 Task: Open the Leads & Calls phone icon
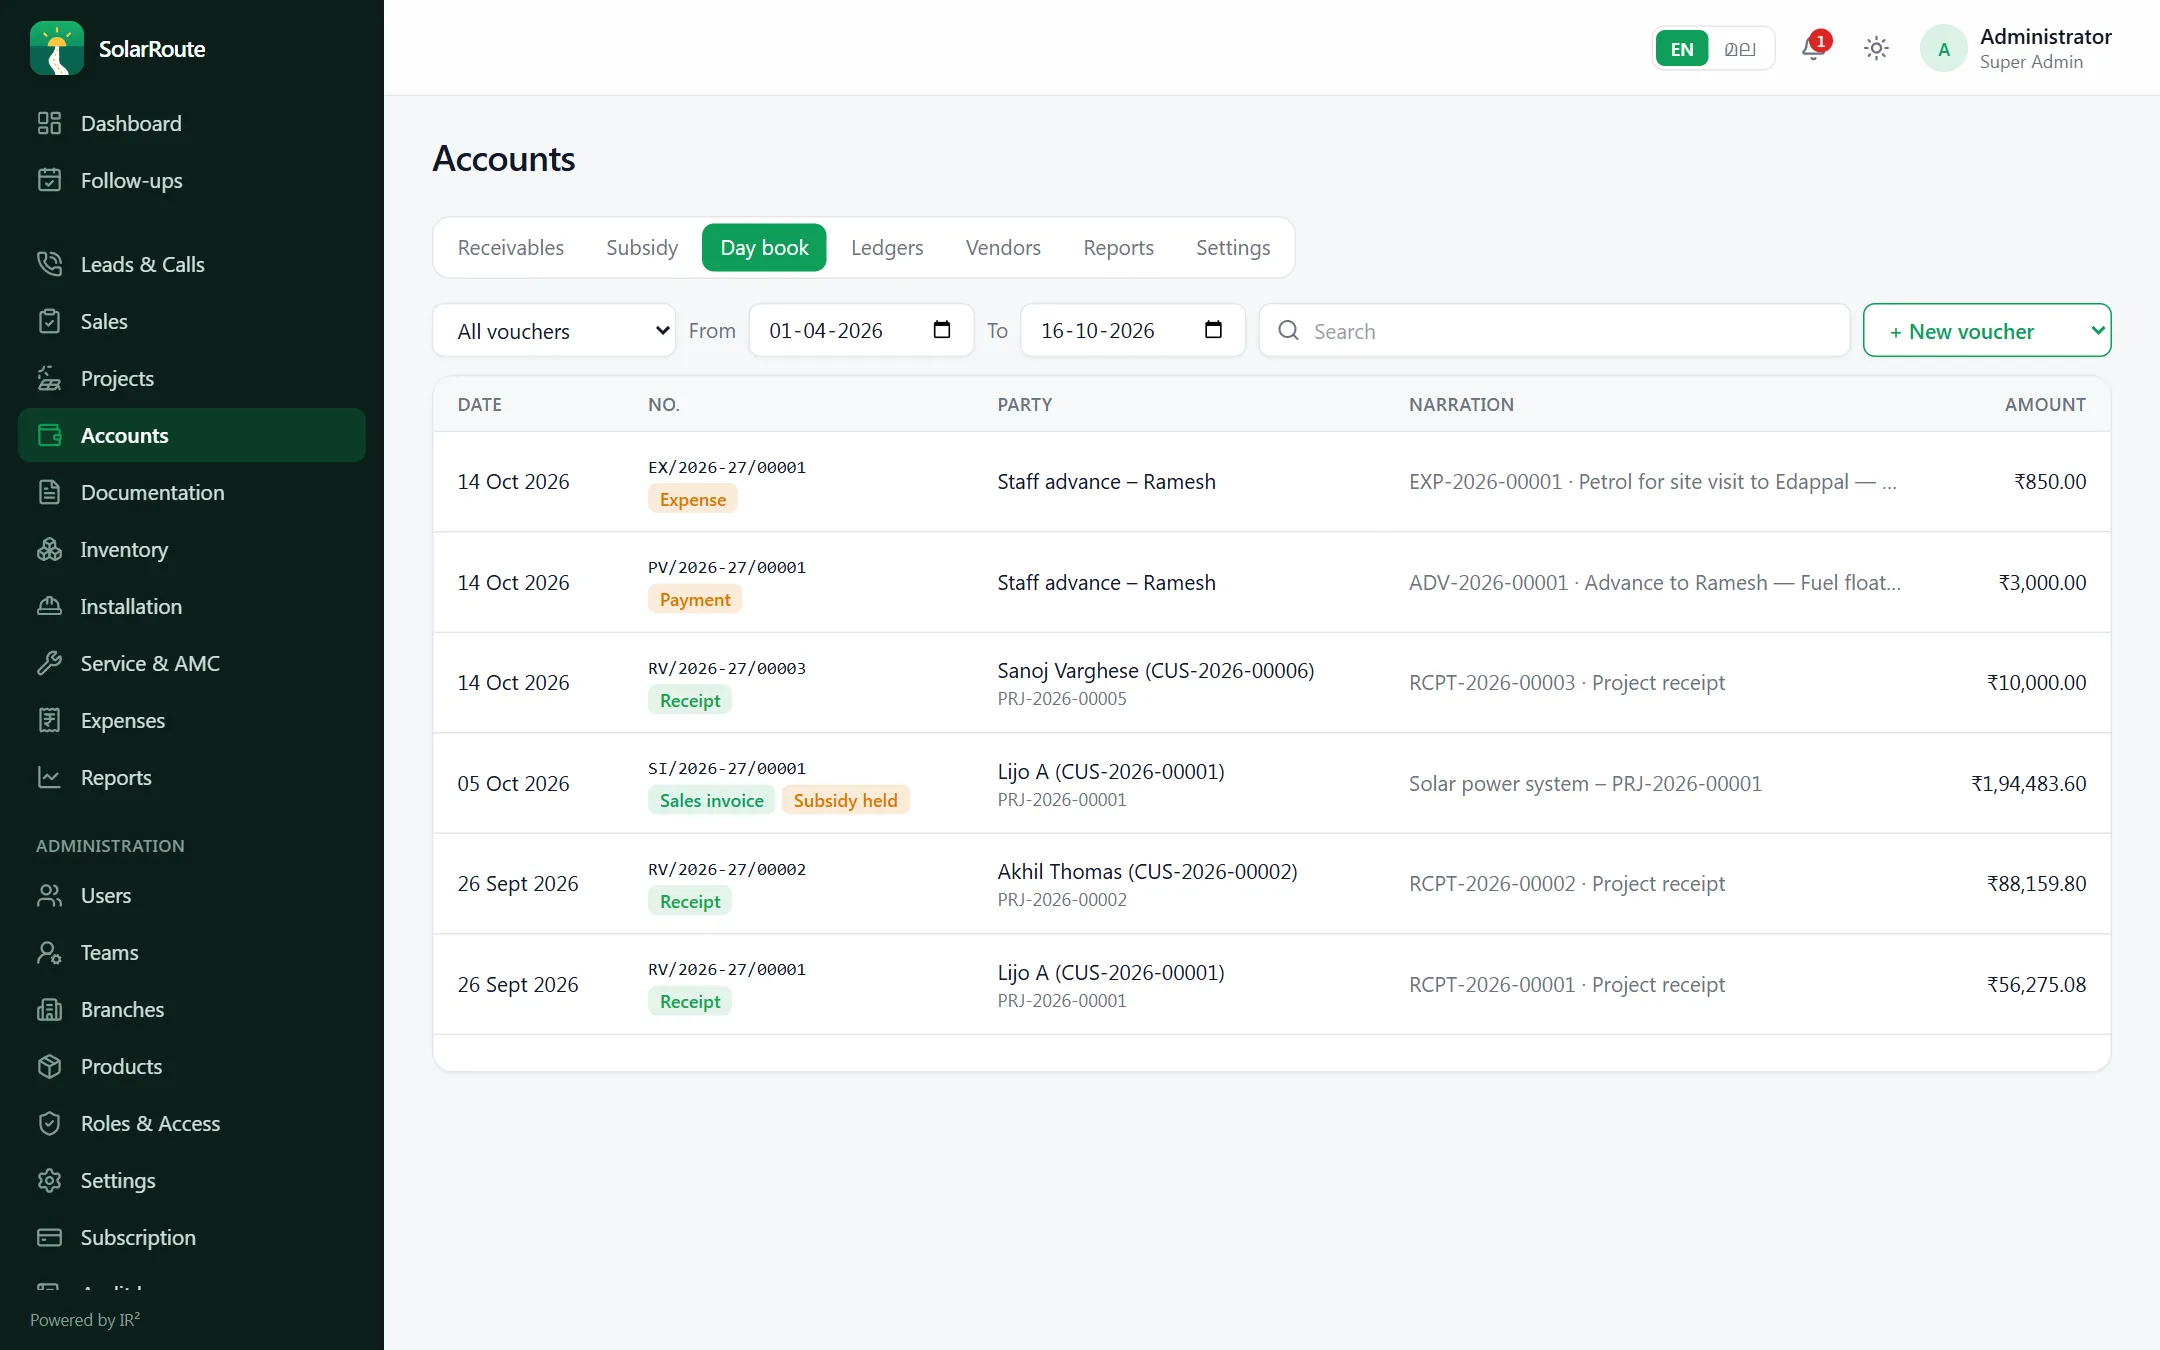pyautogui.click(x=49, y=264)
